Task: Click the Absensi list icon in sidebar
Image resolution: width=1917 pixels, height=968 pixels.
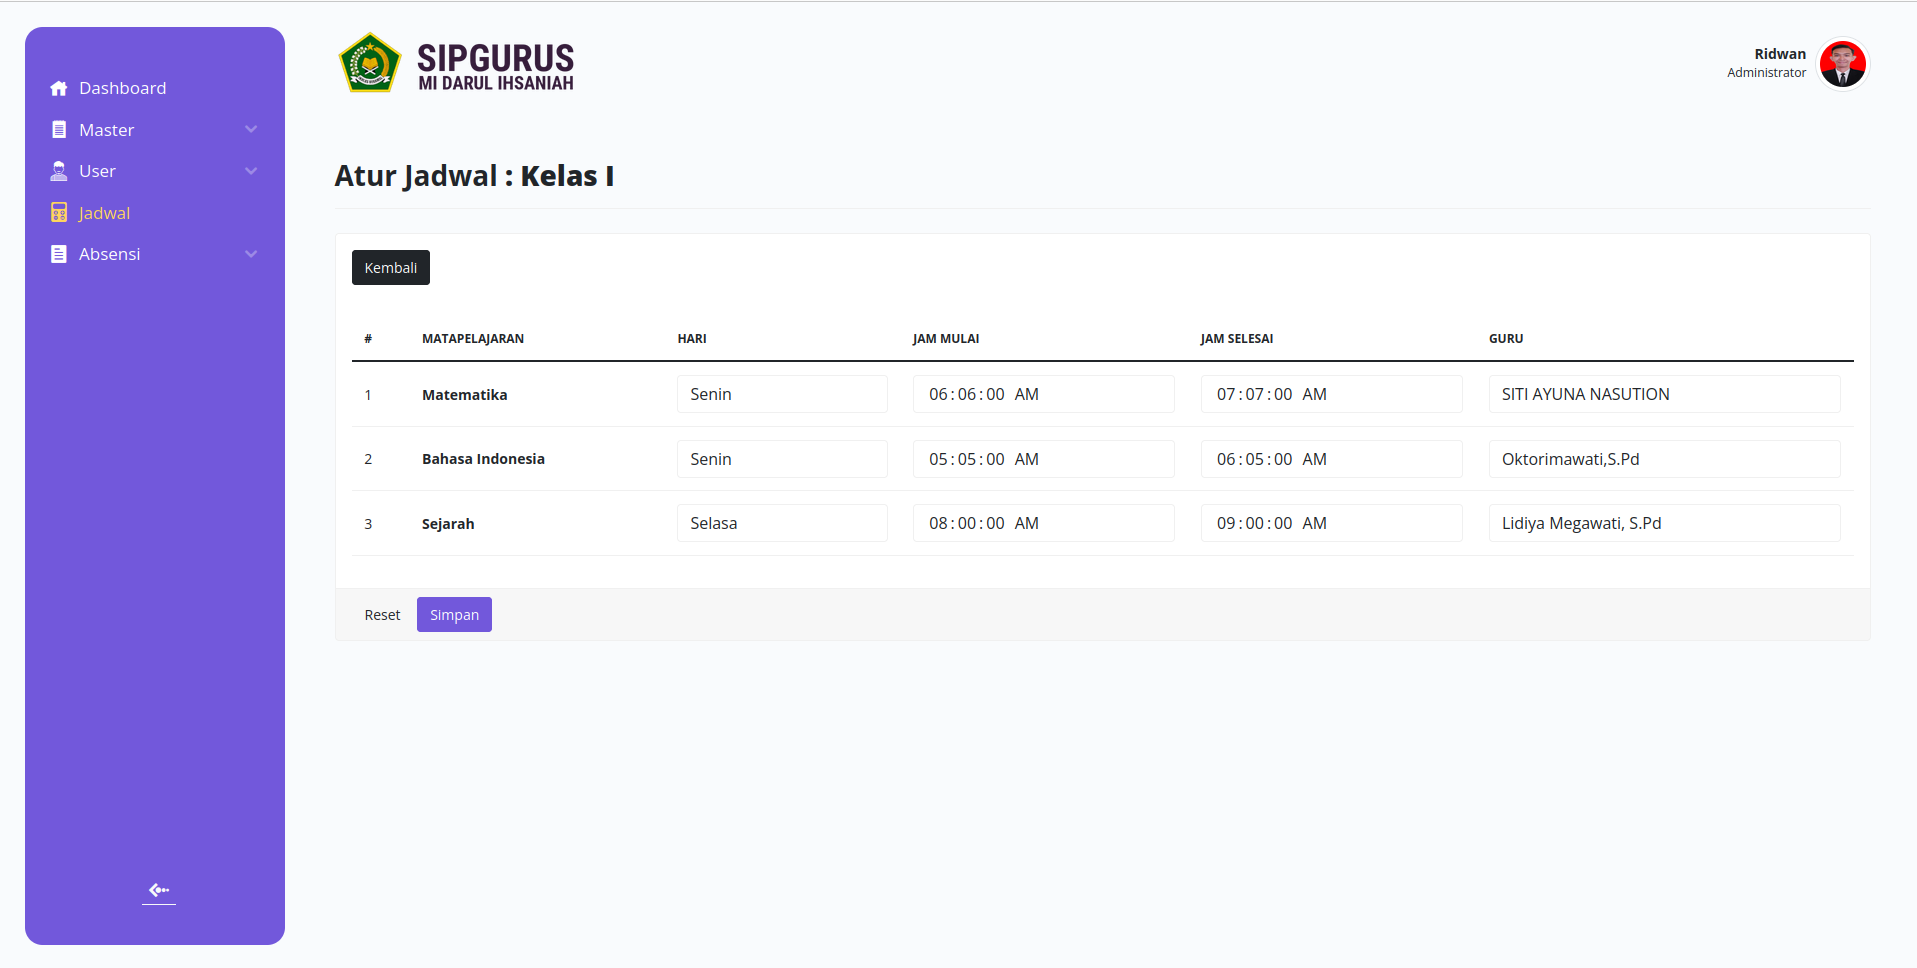Action: (x=59, y=254)
